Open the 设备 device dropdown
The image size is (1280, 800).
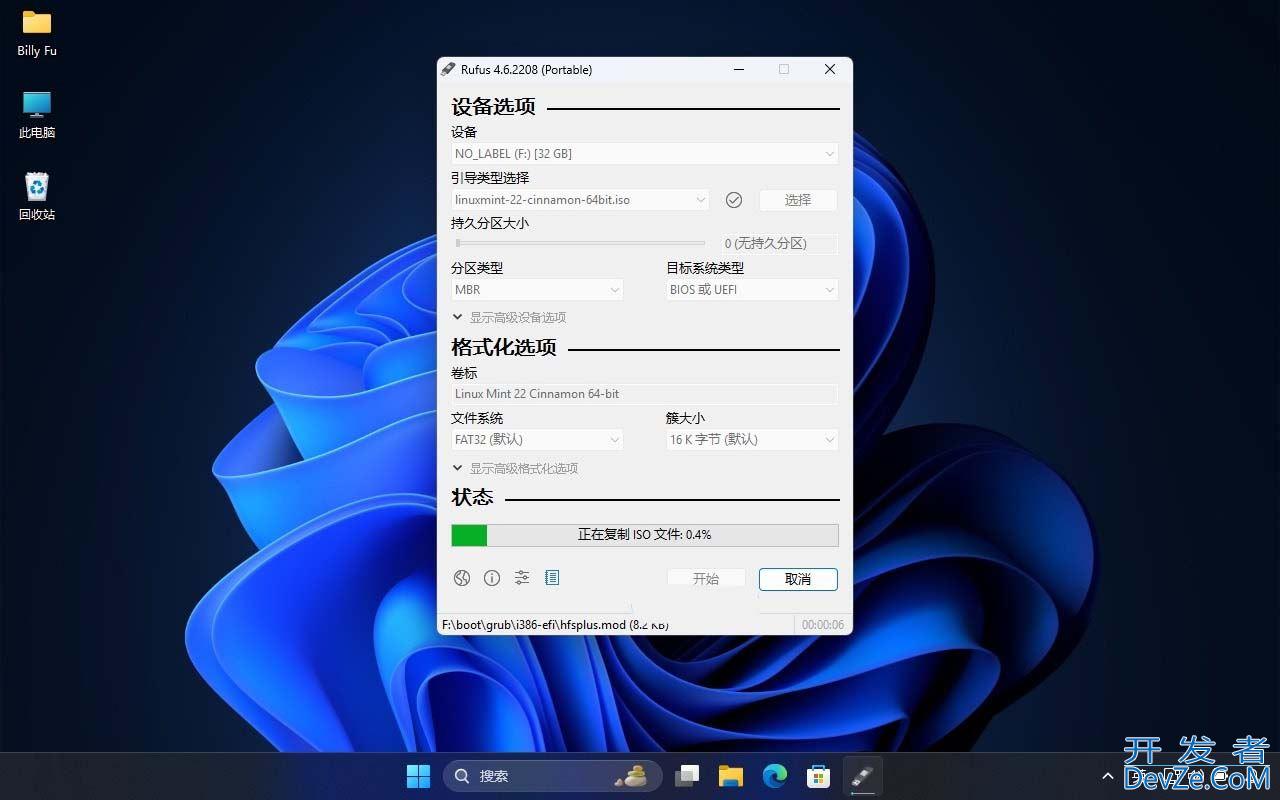645,154
